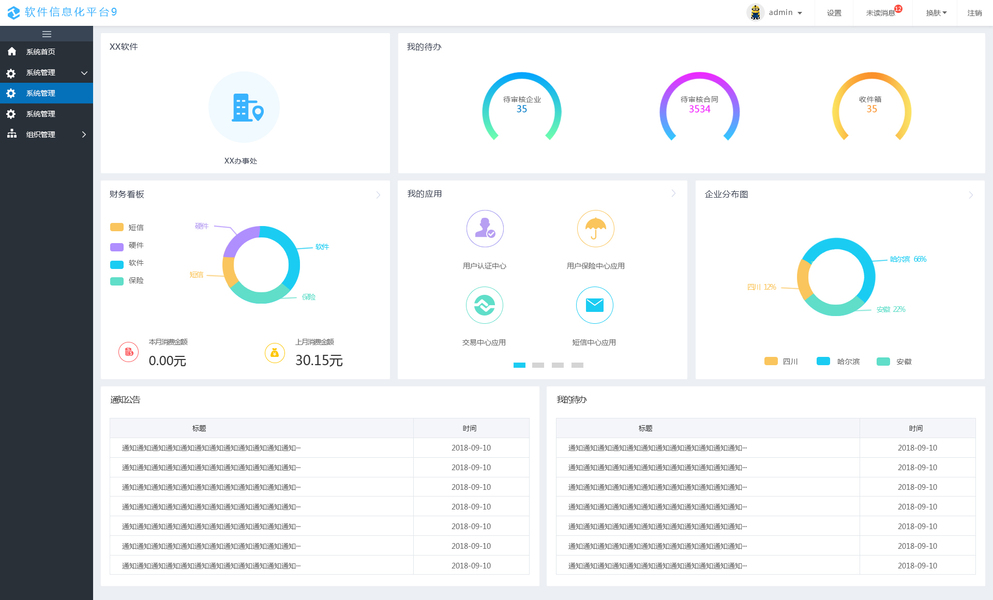Click the admin avatar picture
Image resolution: width=993 pixels, height=600 pixels.
click(755, 12)
